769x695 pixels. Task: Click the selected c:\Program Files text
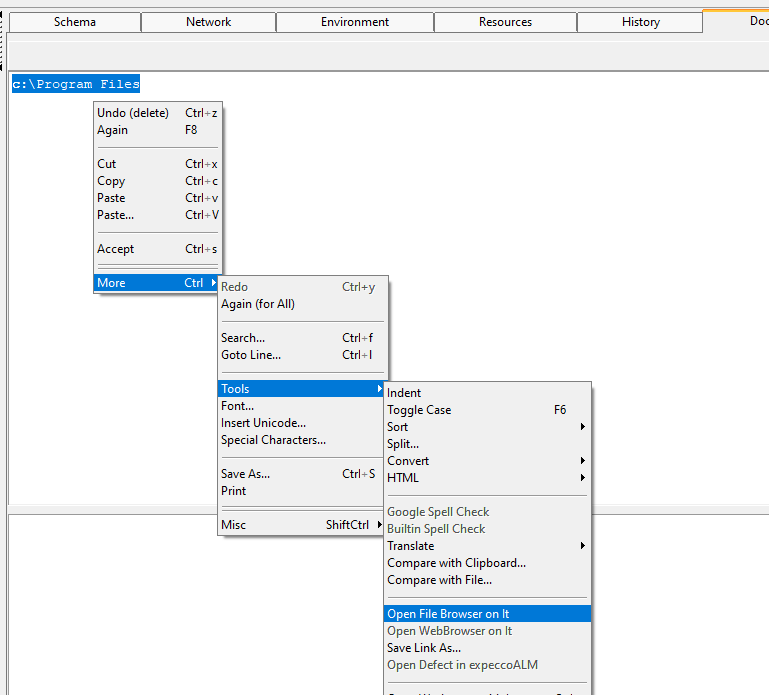pyautogui.click(x=76, y=85)
